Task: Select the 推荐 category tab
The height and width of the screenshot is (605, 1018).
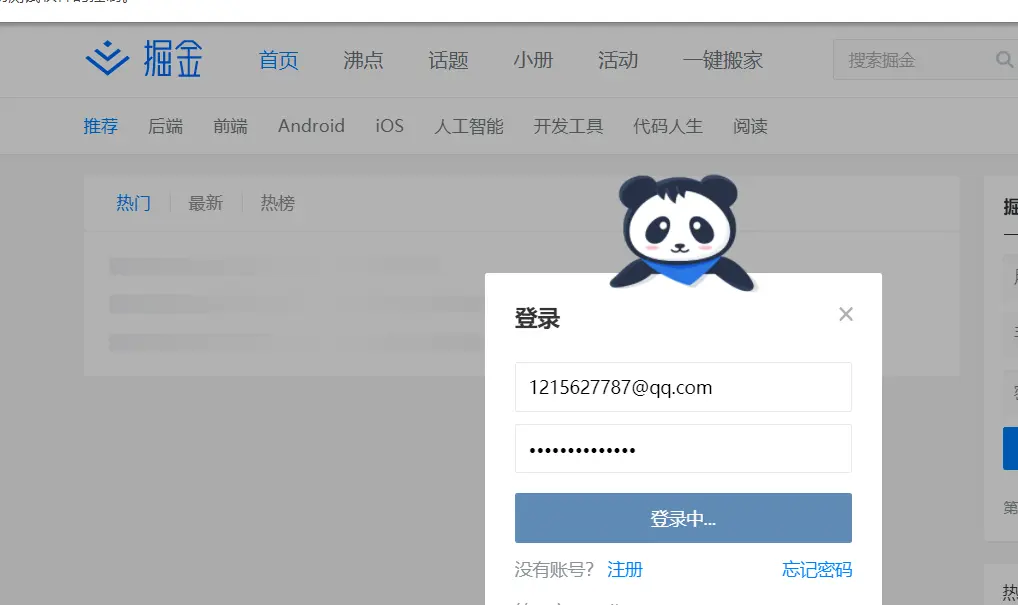Action: point(100,126)
